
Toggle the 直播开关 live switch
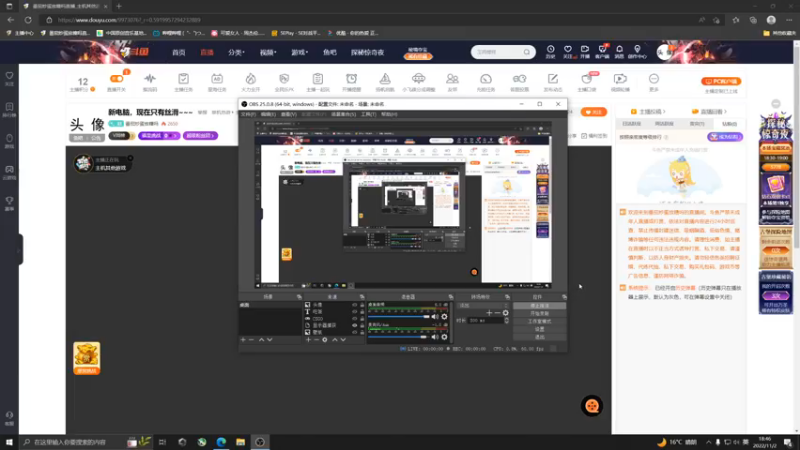coord(116,79)
